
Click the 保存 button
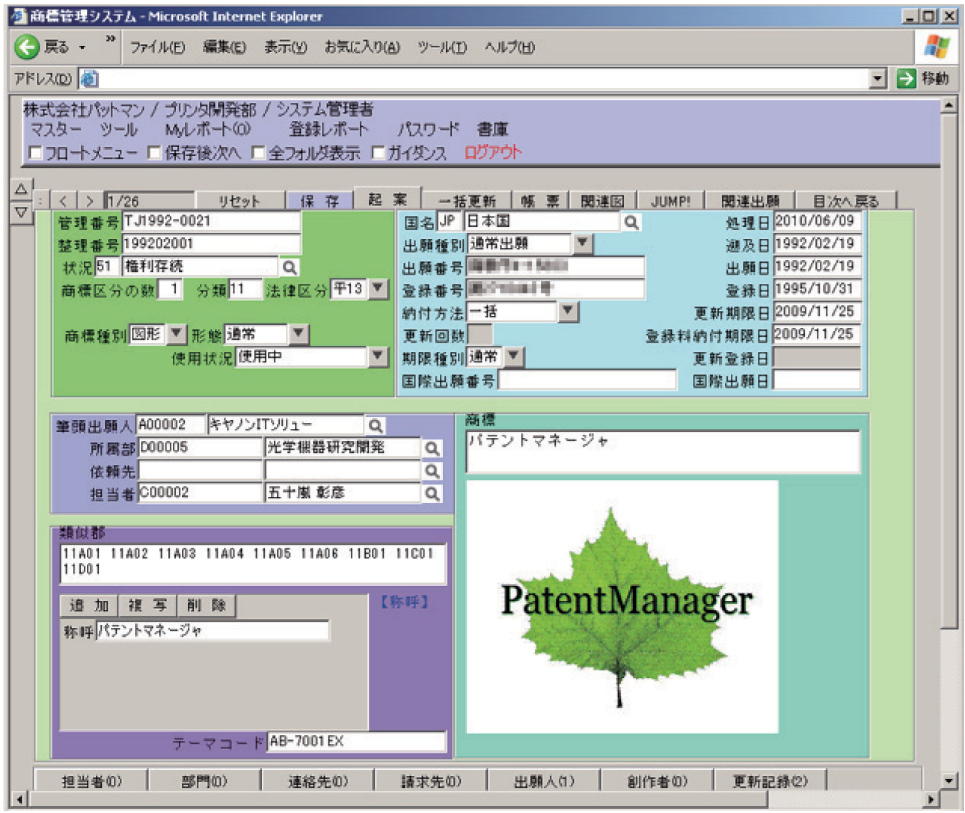click(319, 201)
